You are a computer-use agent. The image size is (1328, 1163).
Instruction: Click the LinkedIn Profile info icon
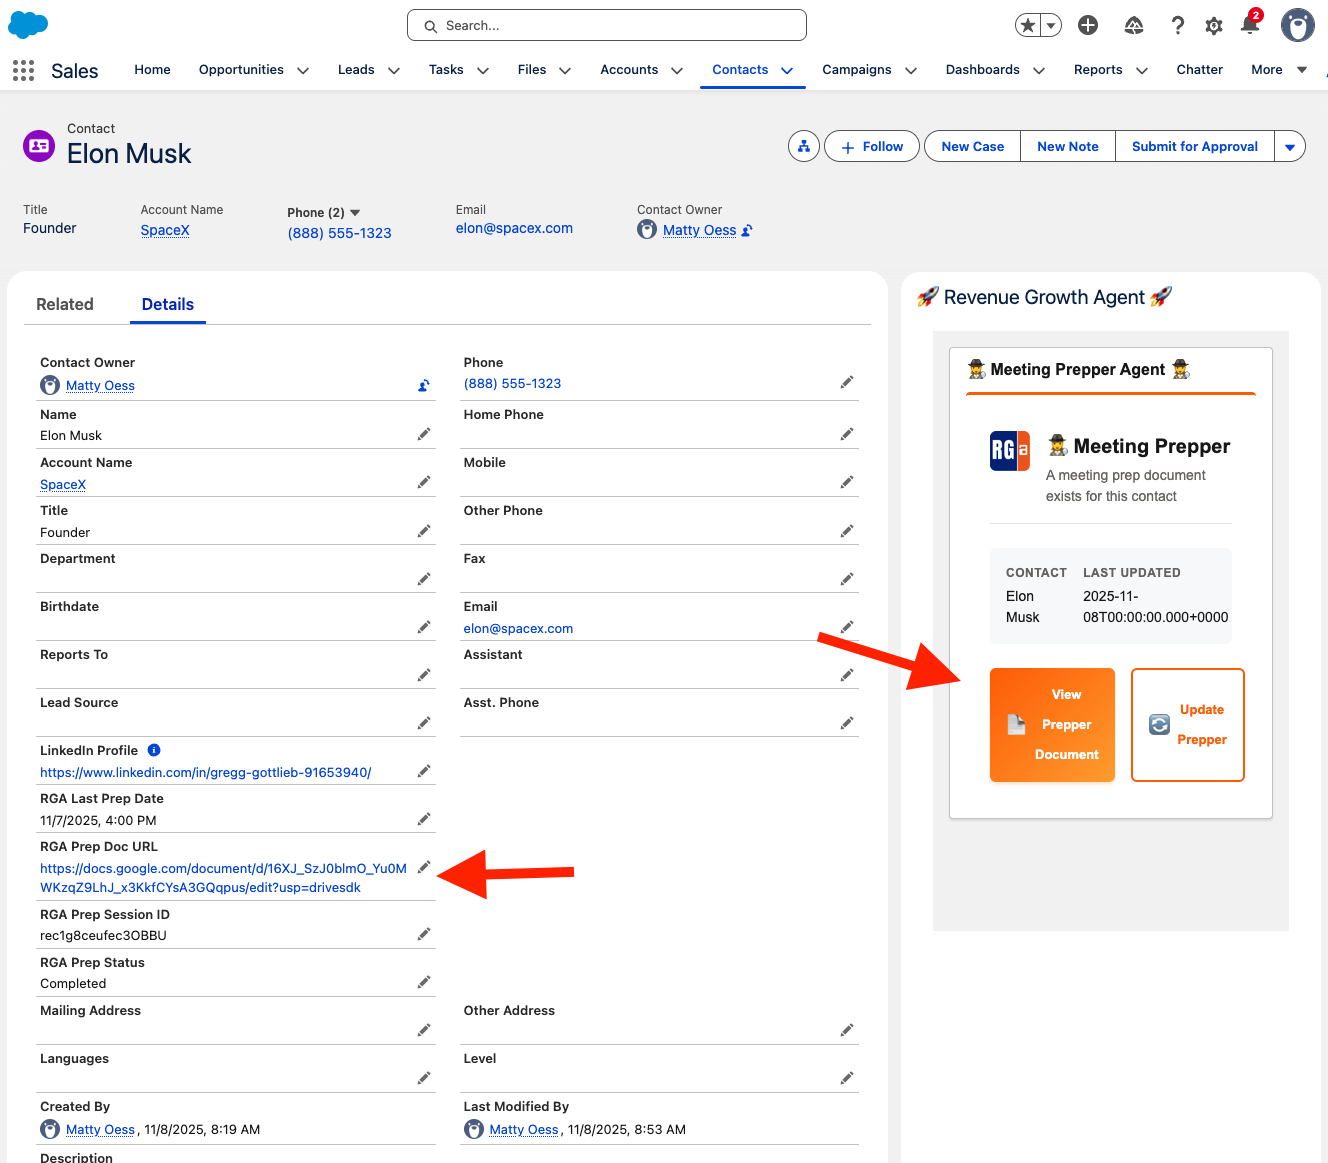coord(154,750)
